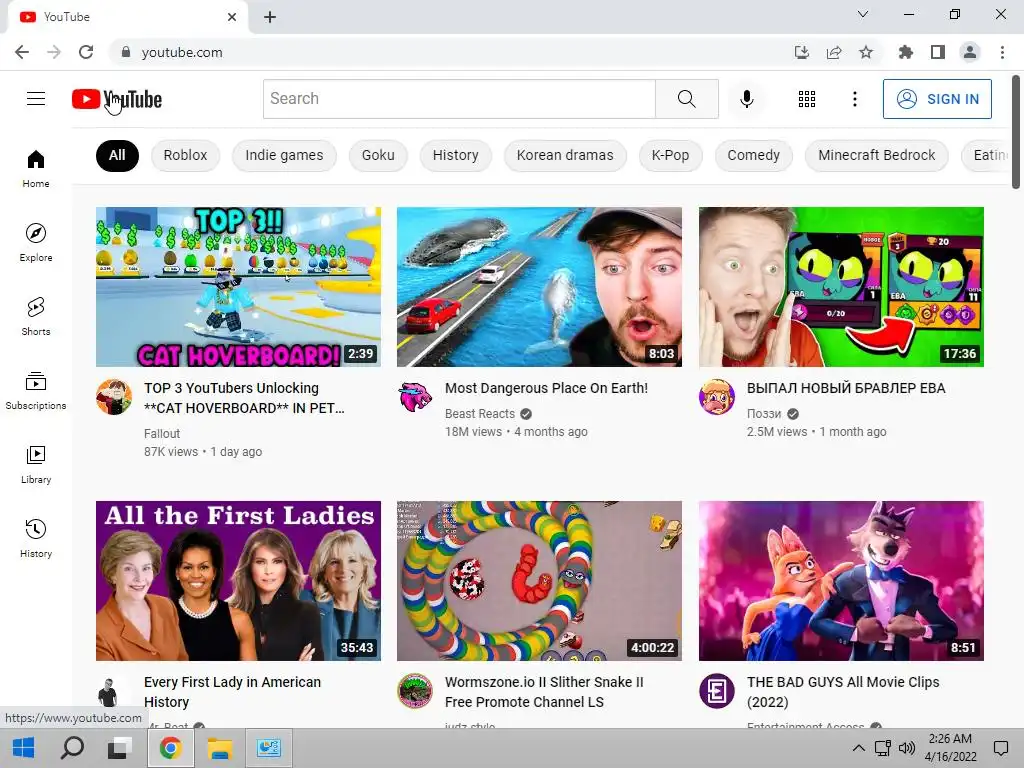1024x768 pixels.
Task: Open Most Dangerous Place thumbnail
Action: click(539, 287)
